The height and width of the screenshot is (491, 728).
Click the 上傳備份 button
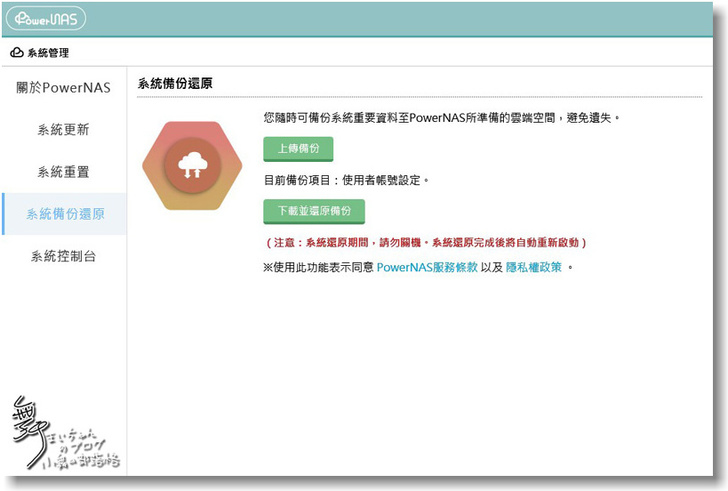(x=298, y=149)
